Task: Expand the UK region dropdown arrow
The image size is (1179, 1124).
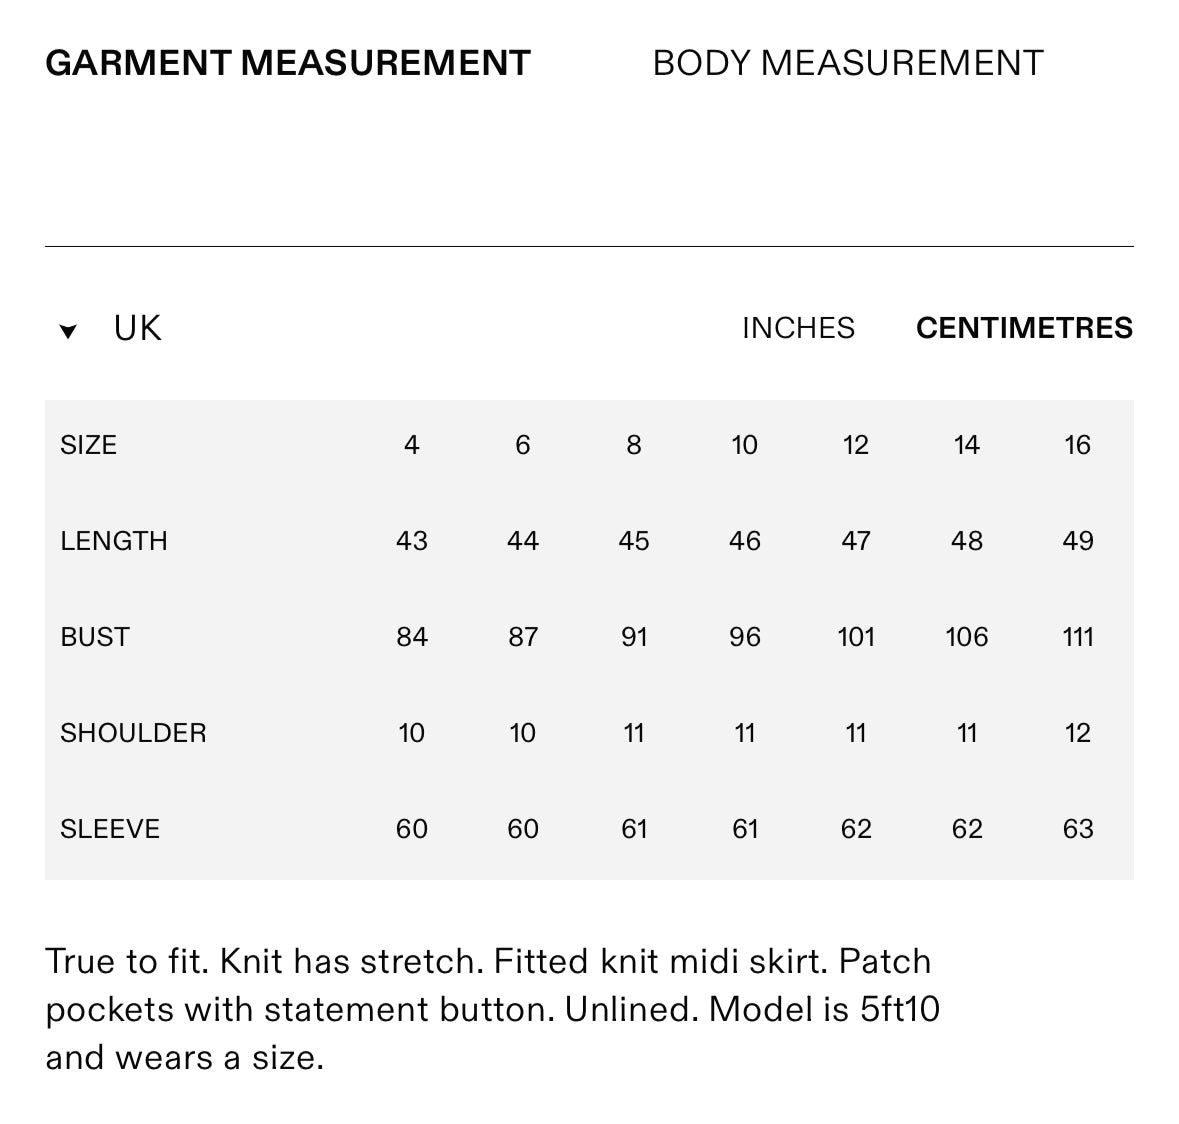Action: (68, 331)
